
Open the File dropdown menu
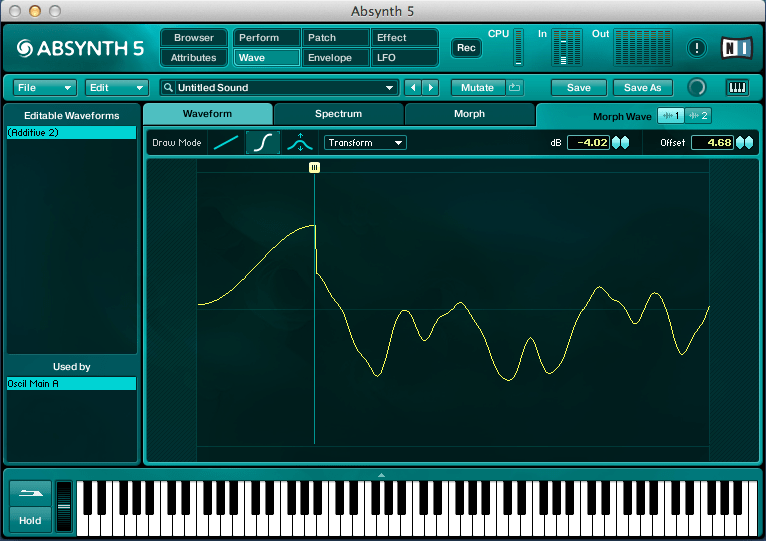point(44,88)
